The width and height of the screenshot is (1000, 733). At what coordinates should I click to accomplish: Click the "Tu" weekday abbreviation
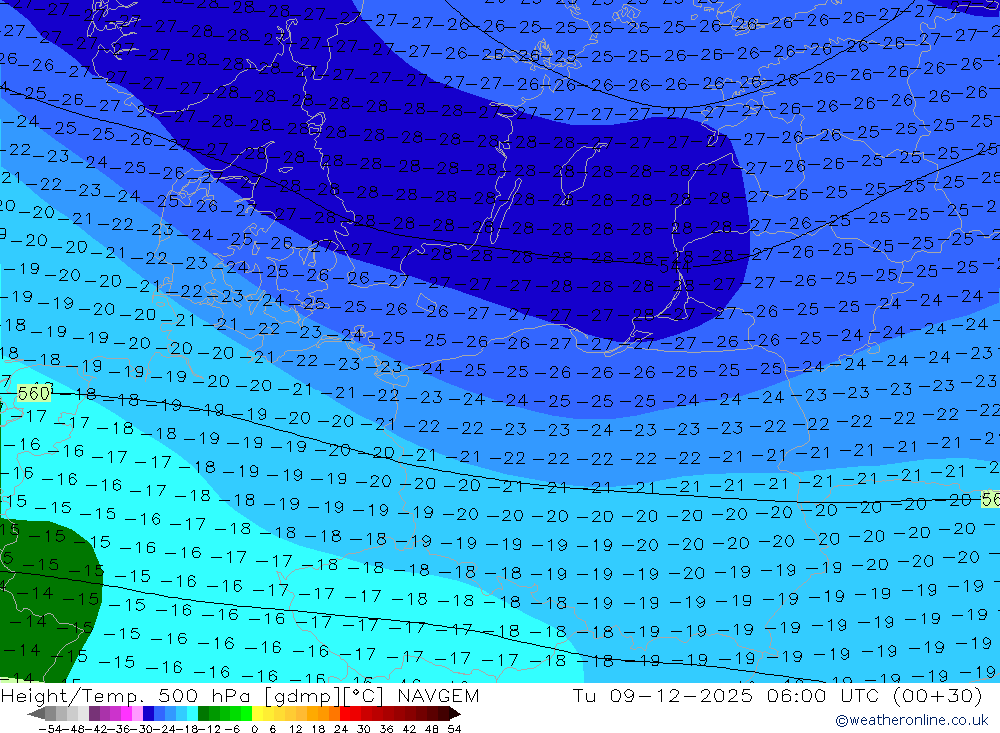coord(584,695)
